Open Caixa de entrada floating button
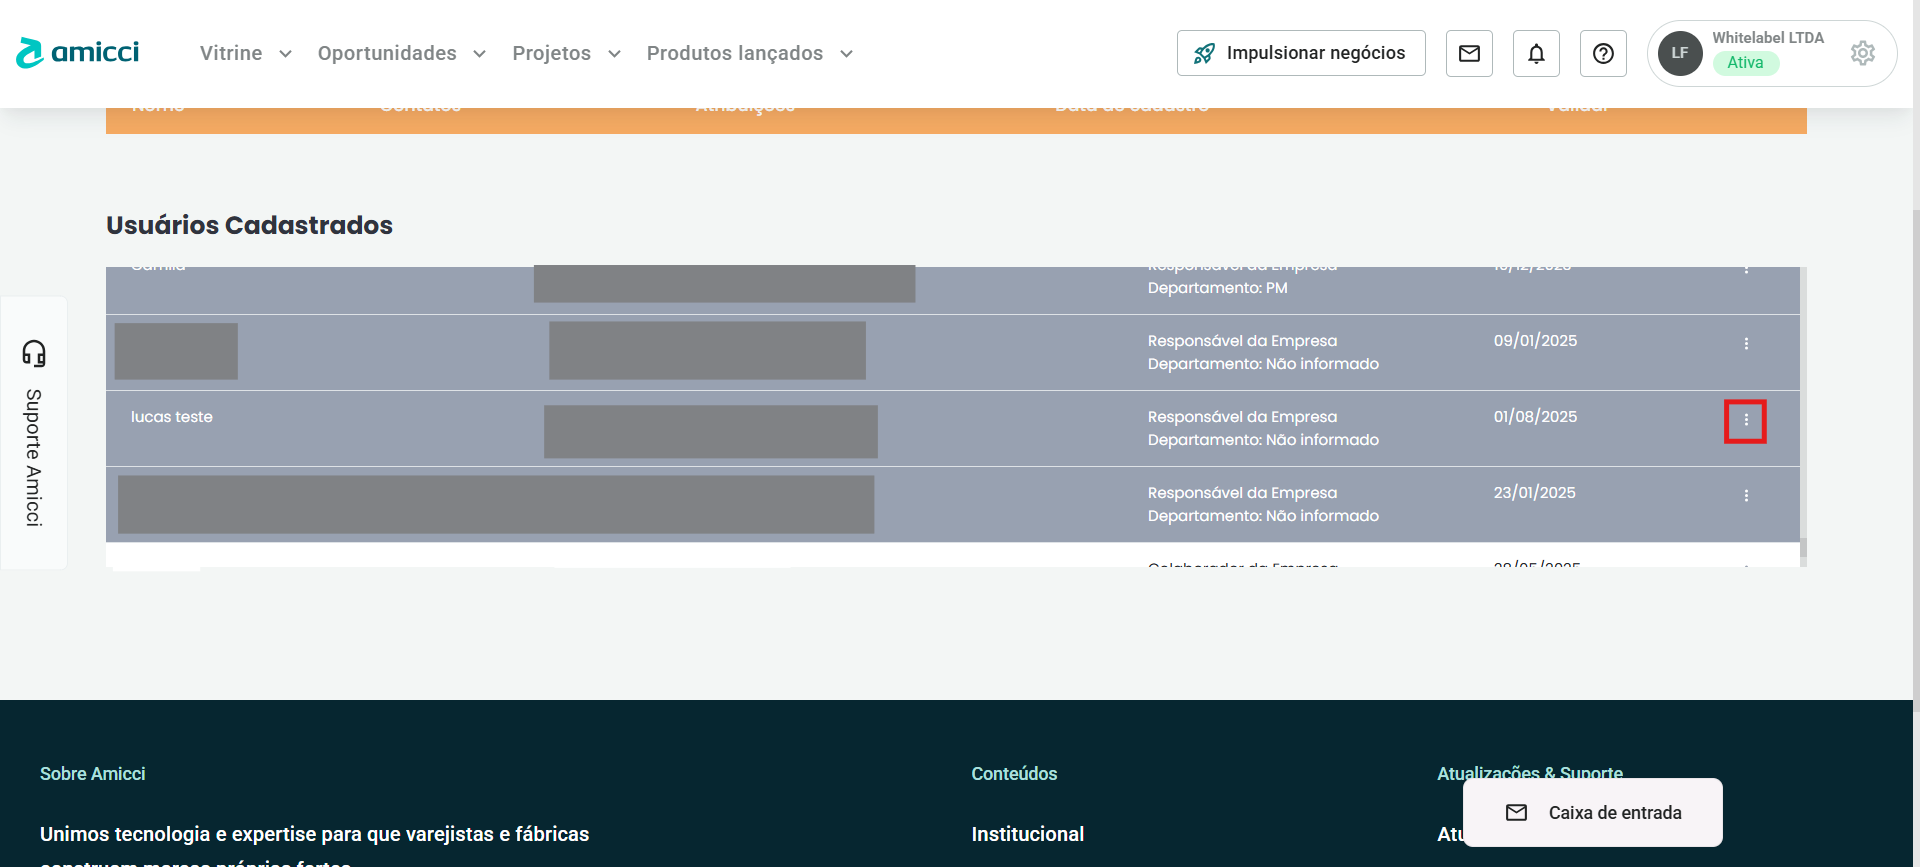 (x=1593, y=813)
